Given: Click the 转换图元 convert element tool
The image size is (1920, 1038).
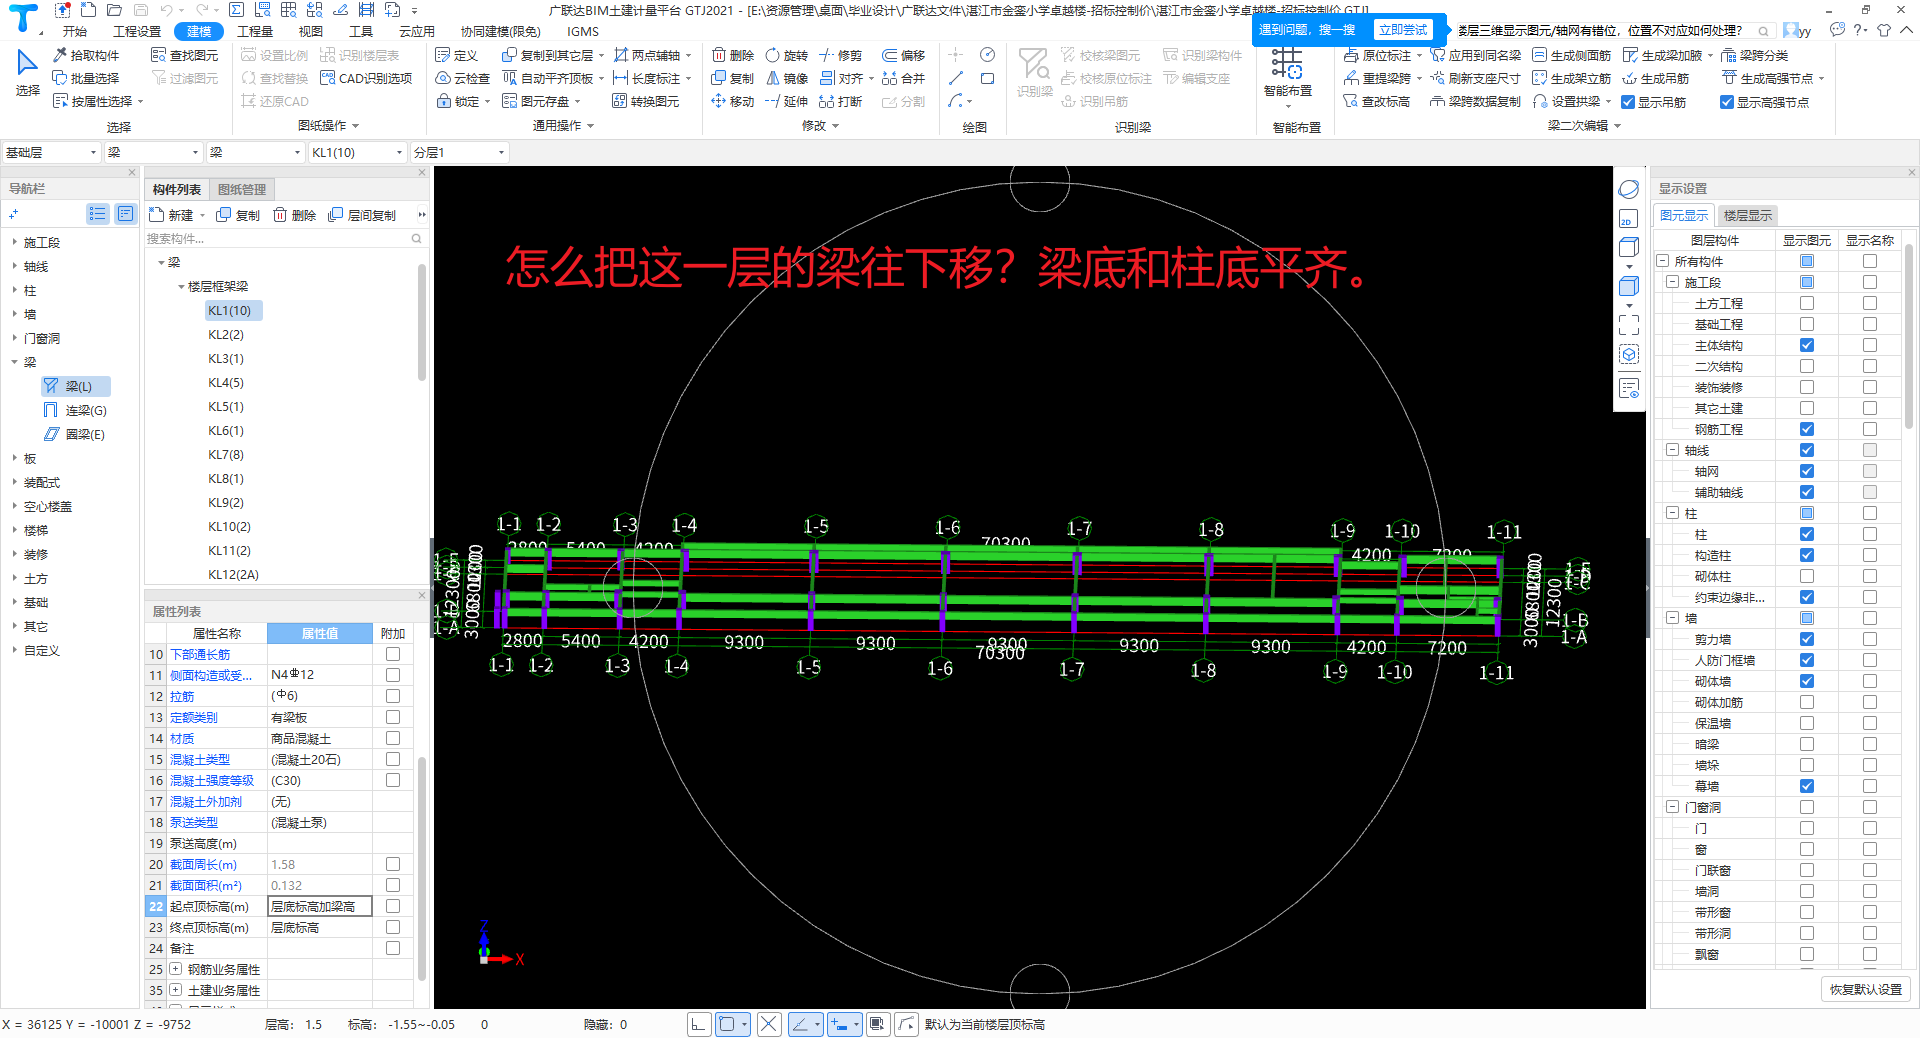Looking at the screenshot, I should 646,101.
